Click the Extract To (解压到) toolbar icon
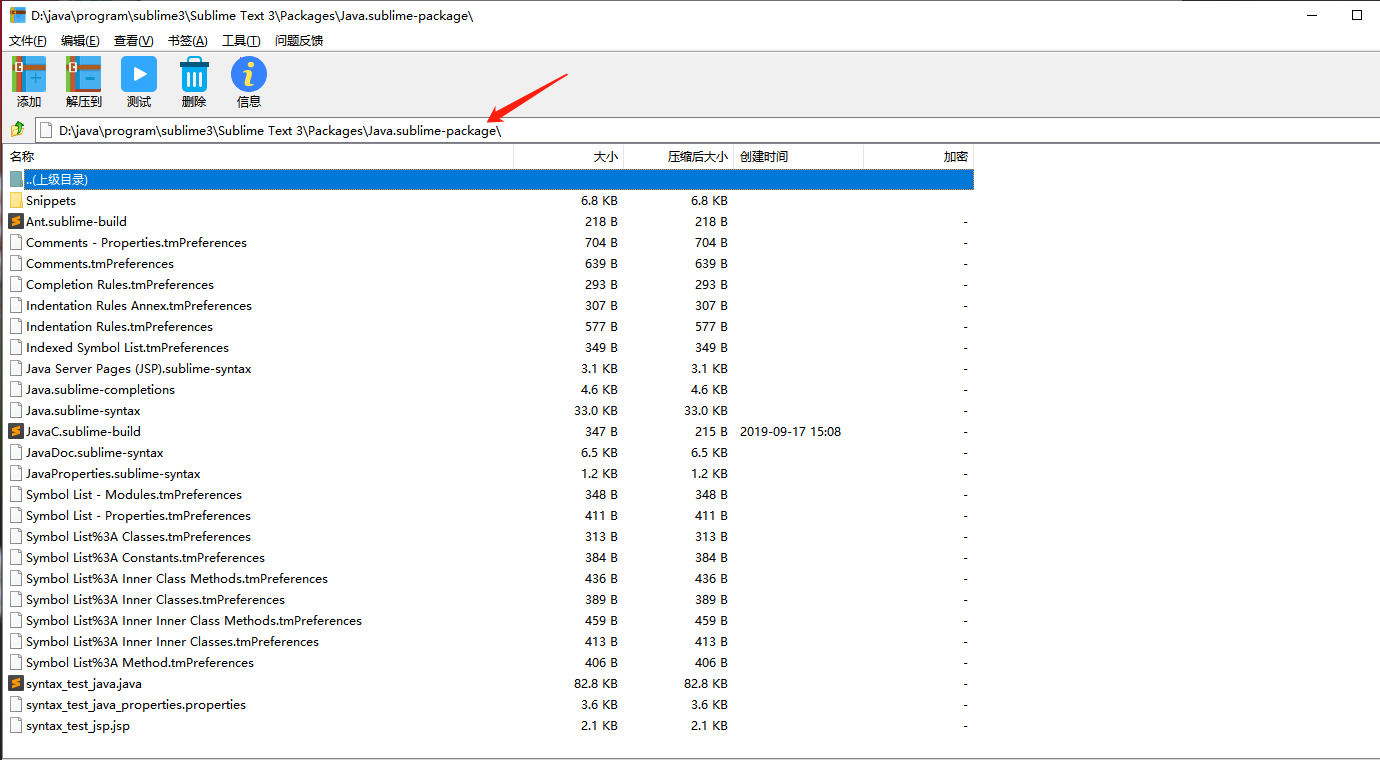This screenshot has height=760, width=1380. (84, 75)
